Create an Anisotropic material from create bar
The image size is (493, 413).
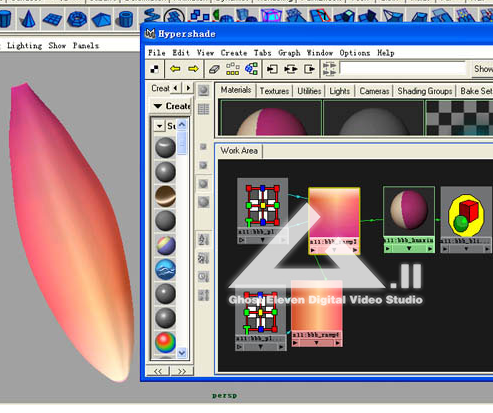[x=165, y=147]
